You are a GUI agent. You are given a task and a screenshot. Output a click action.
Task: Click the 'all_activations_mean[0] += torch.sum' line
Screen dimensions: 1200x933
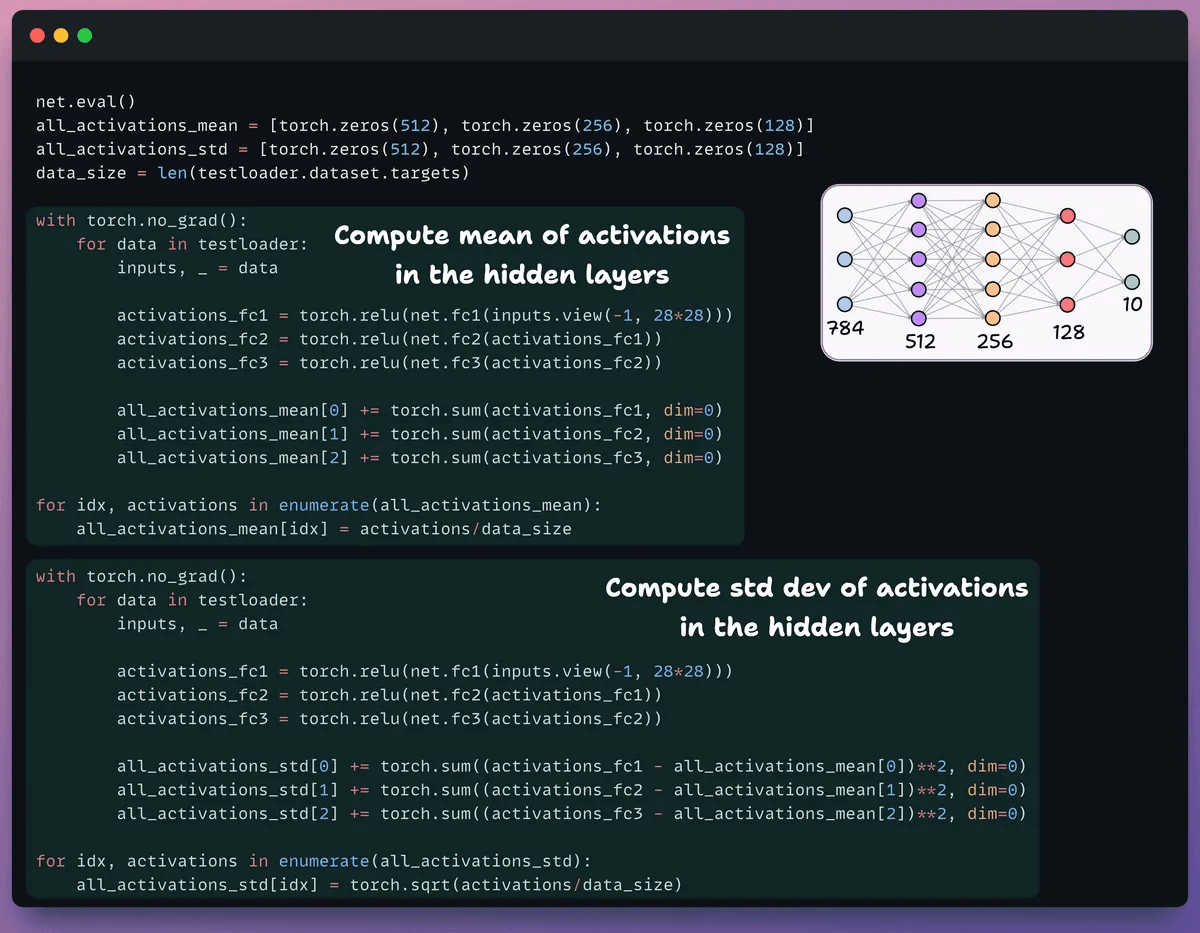tap(419, 410)
